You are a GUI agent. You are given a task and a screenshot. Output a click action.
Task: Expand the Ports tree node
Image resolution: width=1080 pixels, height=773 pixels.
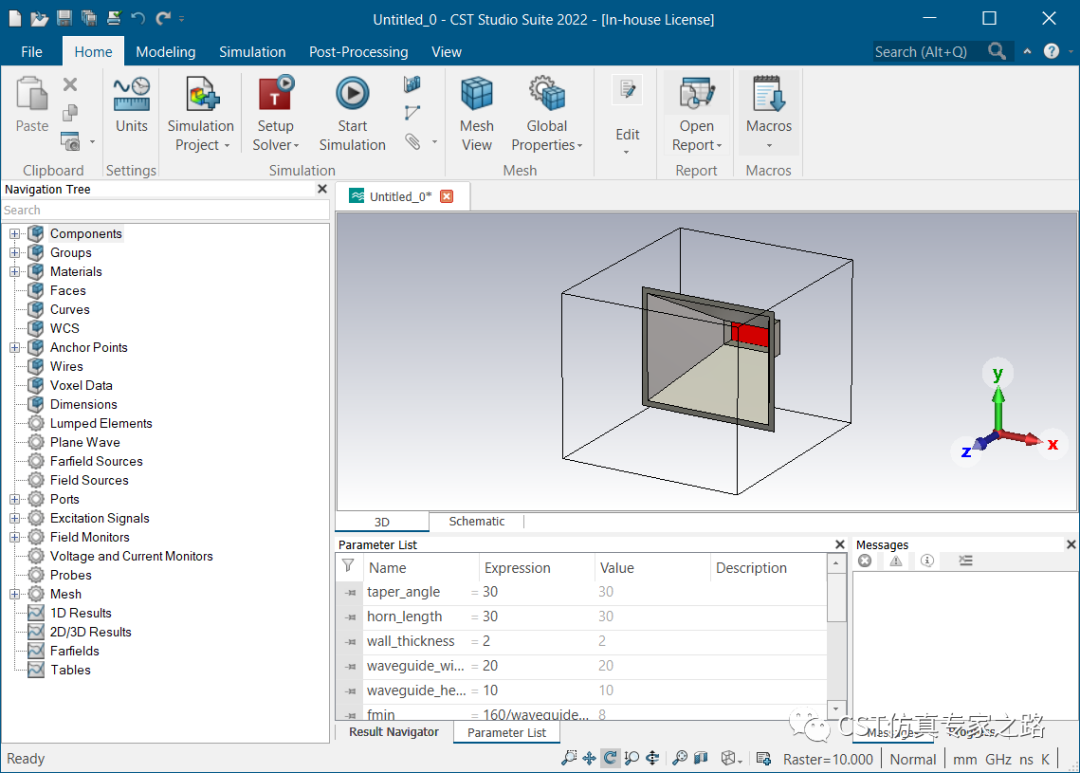[14, 499]
